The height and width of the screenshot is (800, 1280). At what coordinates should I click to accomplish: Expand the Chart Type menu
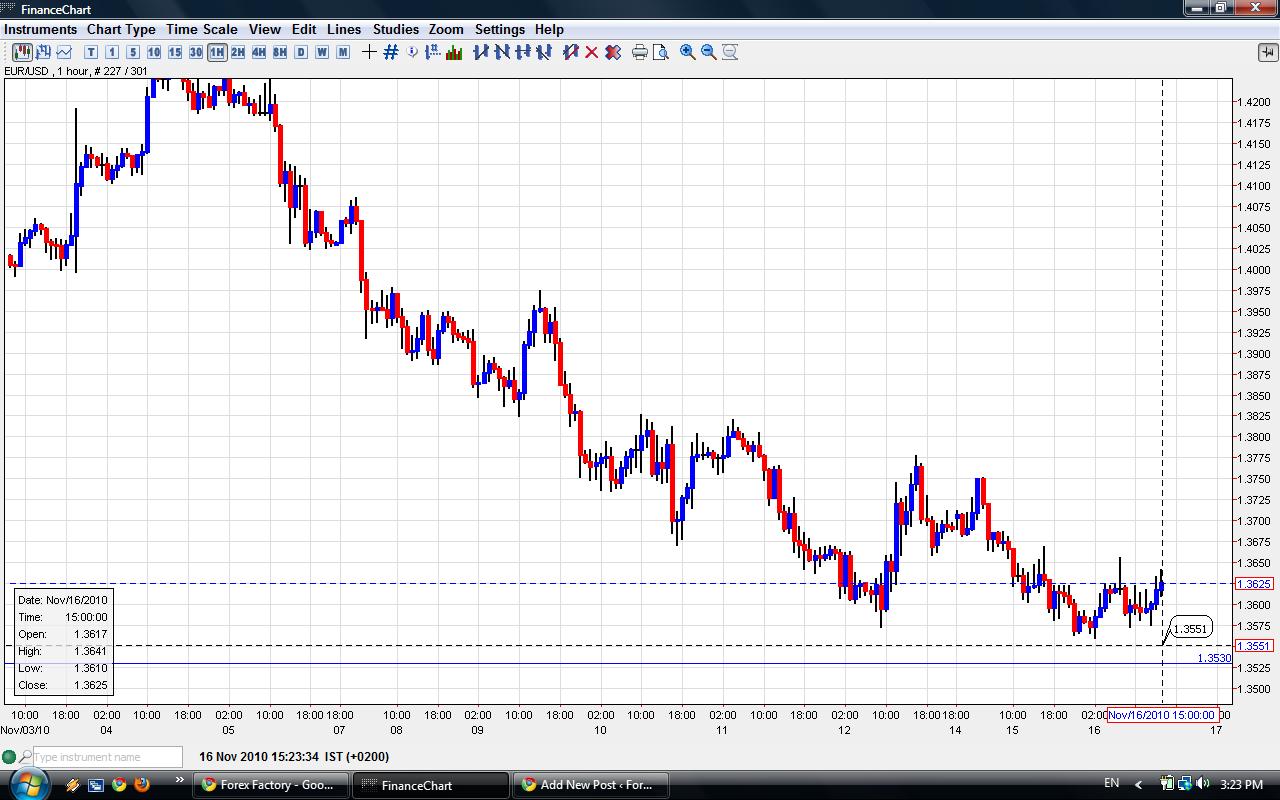[x=121, y=29]
